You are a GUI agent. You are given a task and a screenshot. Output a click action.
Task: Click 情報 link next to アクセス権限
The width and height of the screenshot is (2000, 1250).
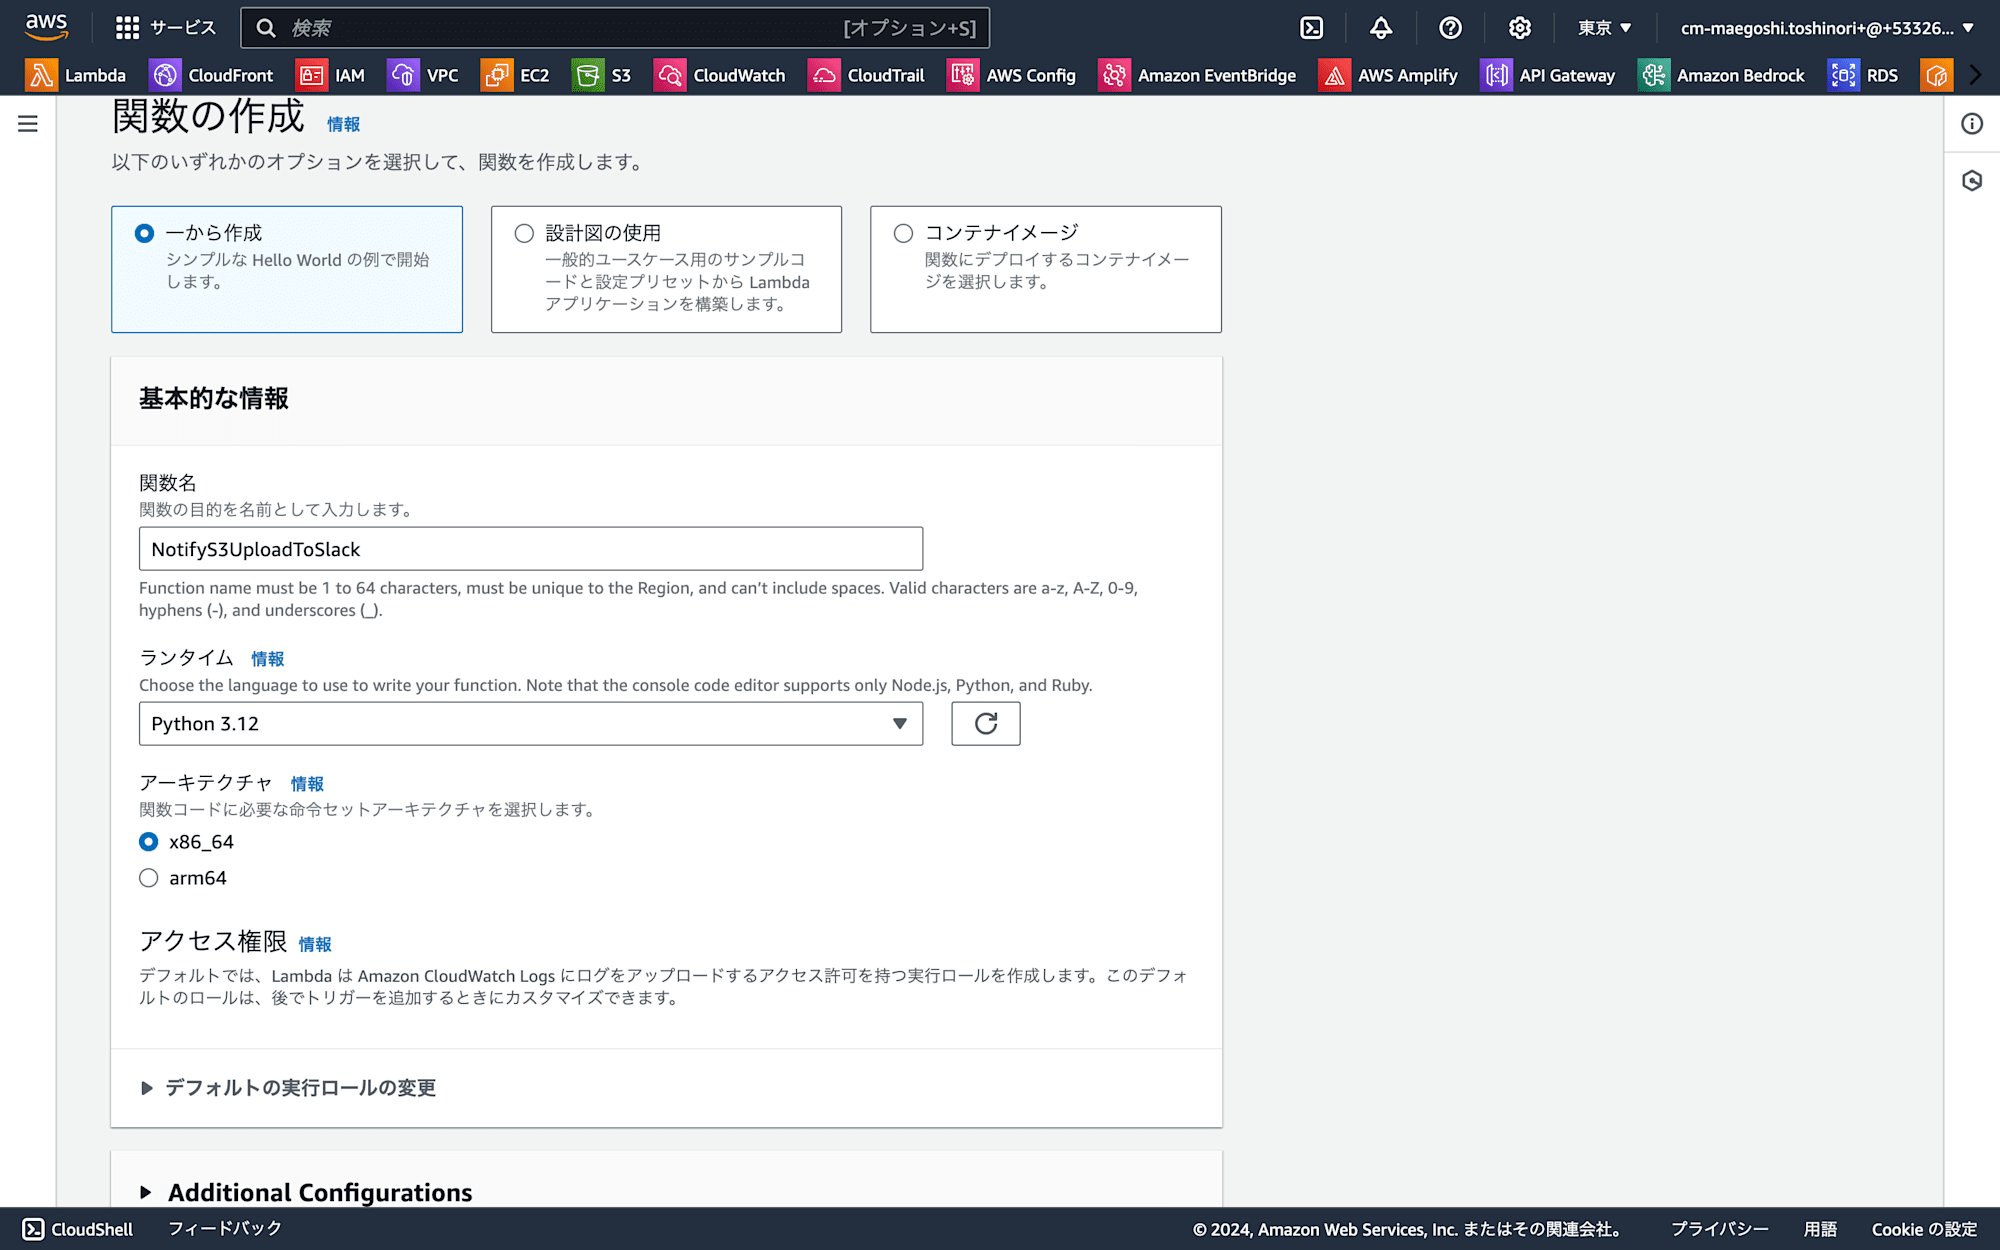click(315, 944)
